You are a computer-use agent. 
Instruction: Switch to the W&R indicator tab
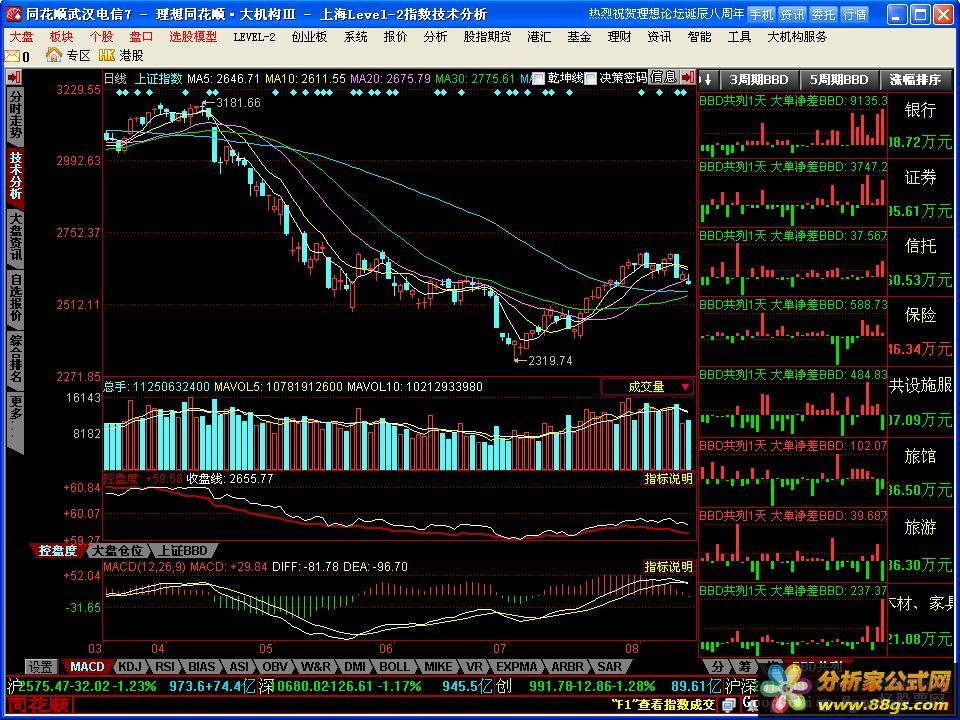(316, 667)
